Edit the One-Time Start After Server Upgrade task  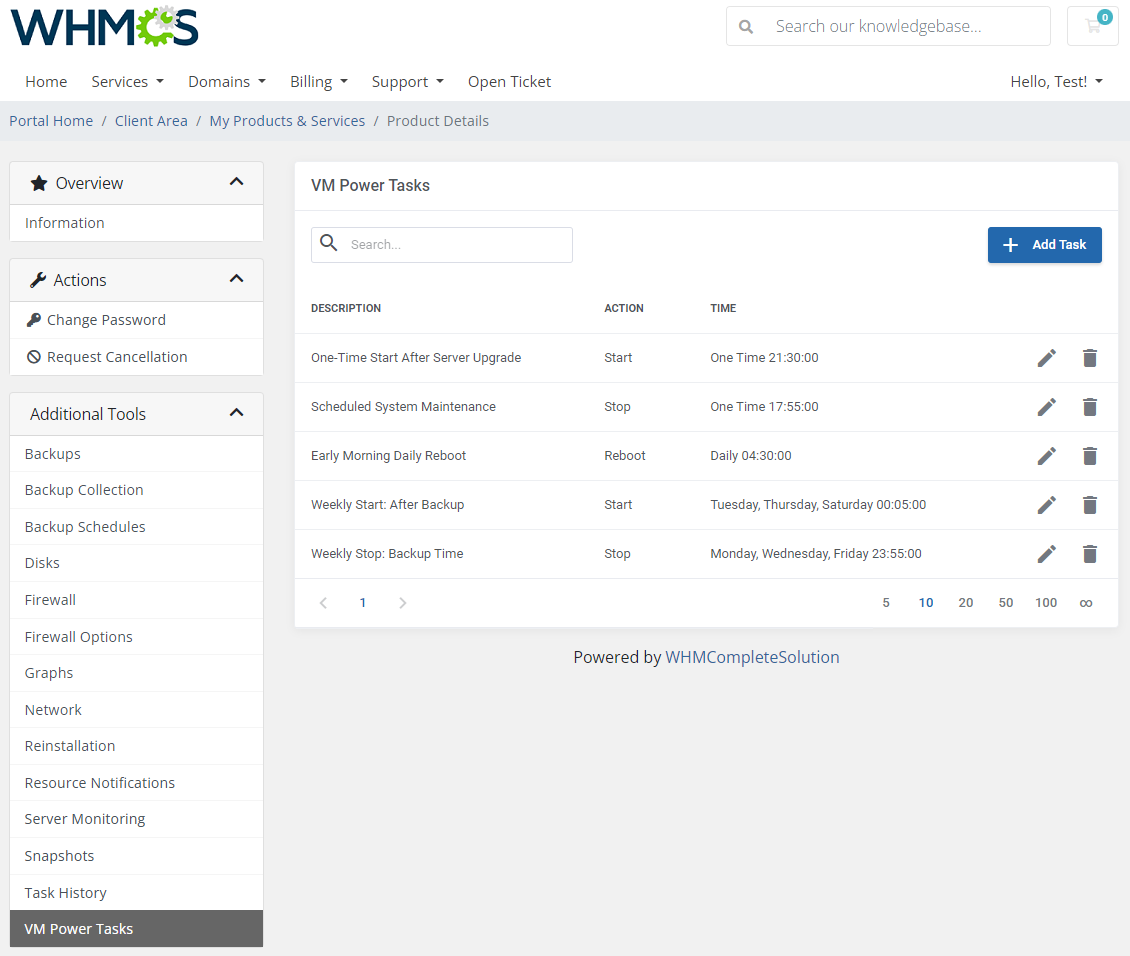(1046, 358)
